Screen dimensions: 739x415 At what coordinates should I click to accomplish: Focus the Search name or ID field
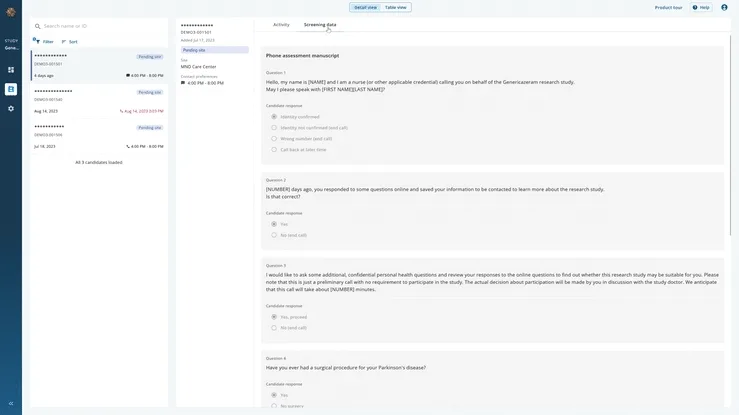(x=99, y=26)
